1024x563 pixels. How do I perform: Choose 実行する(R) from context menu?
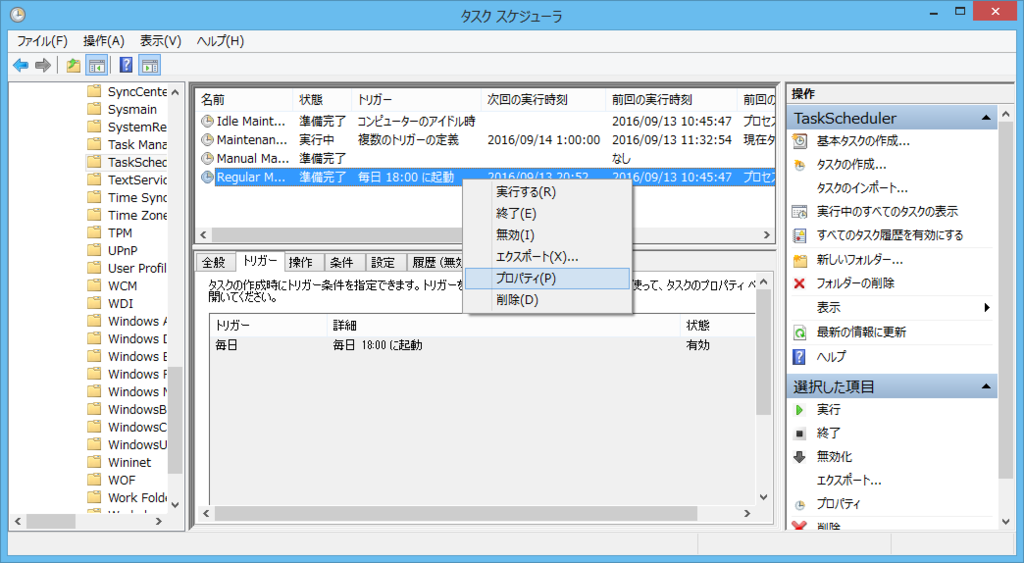[547, 192]
